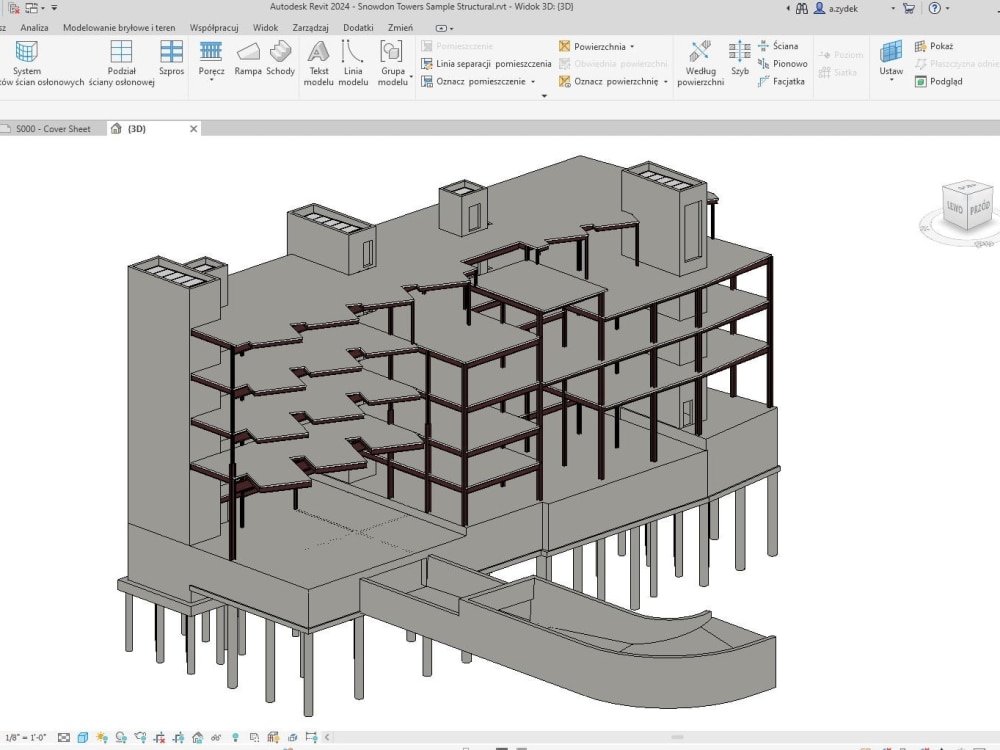
Task: Open the Dodatki ribbon tab
Action: [358, 28]
